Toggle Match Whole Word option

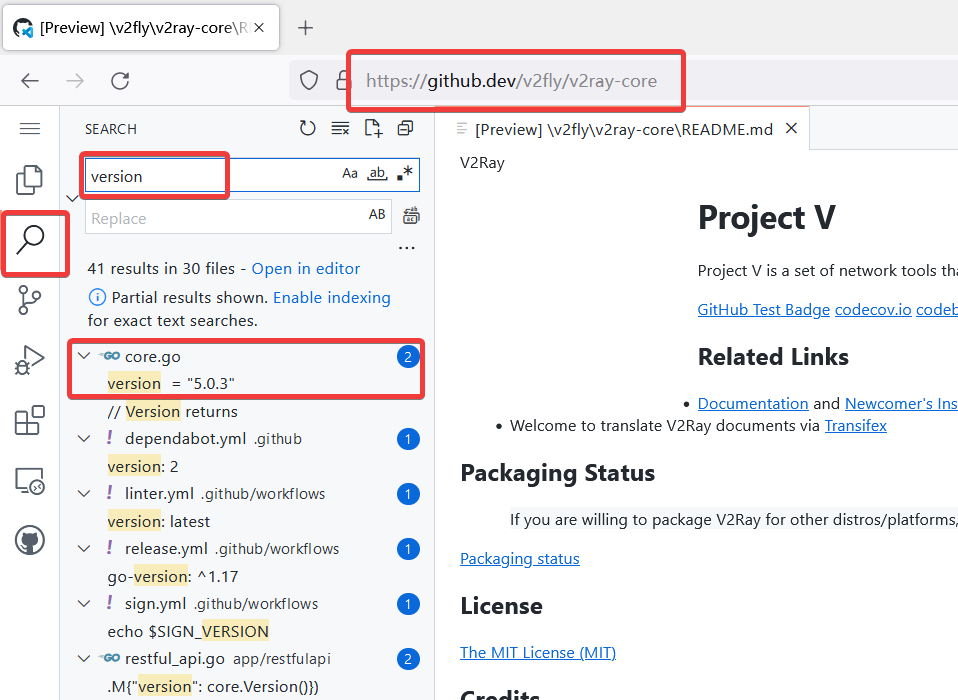tap(377, 174)
